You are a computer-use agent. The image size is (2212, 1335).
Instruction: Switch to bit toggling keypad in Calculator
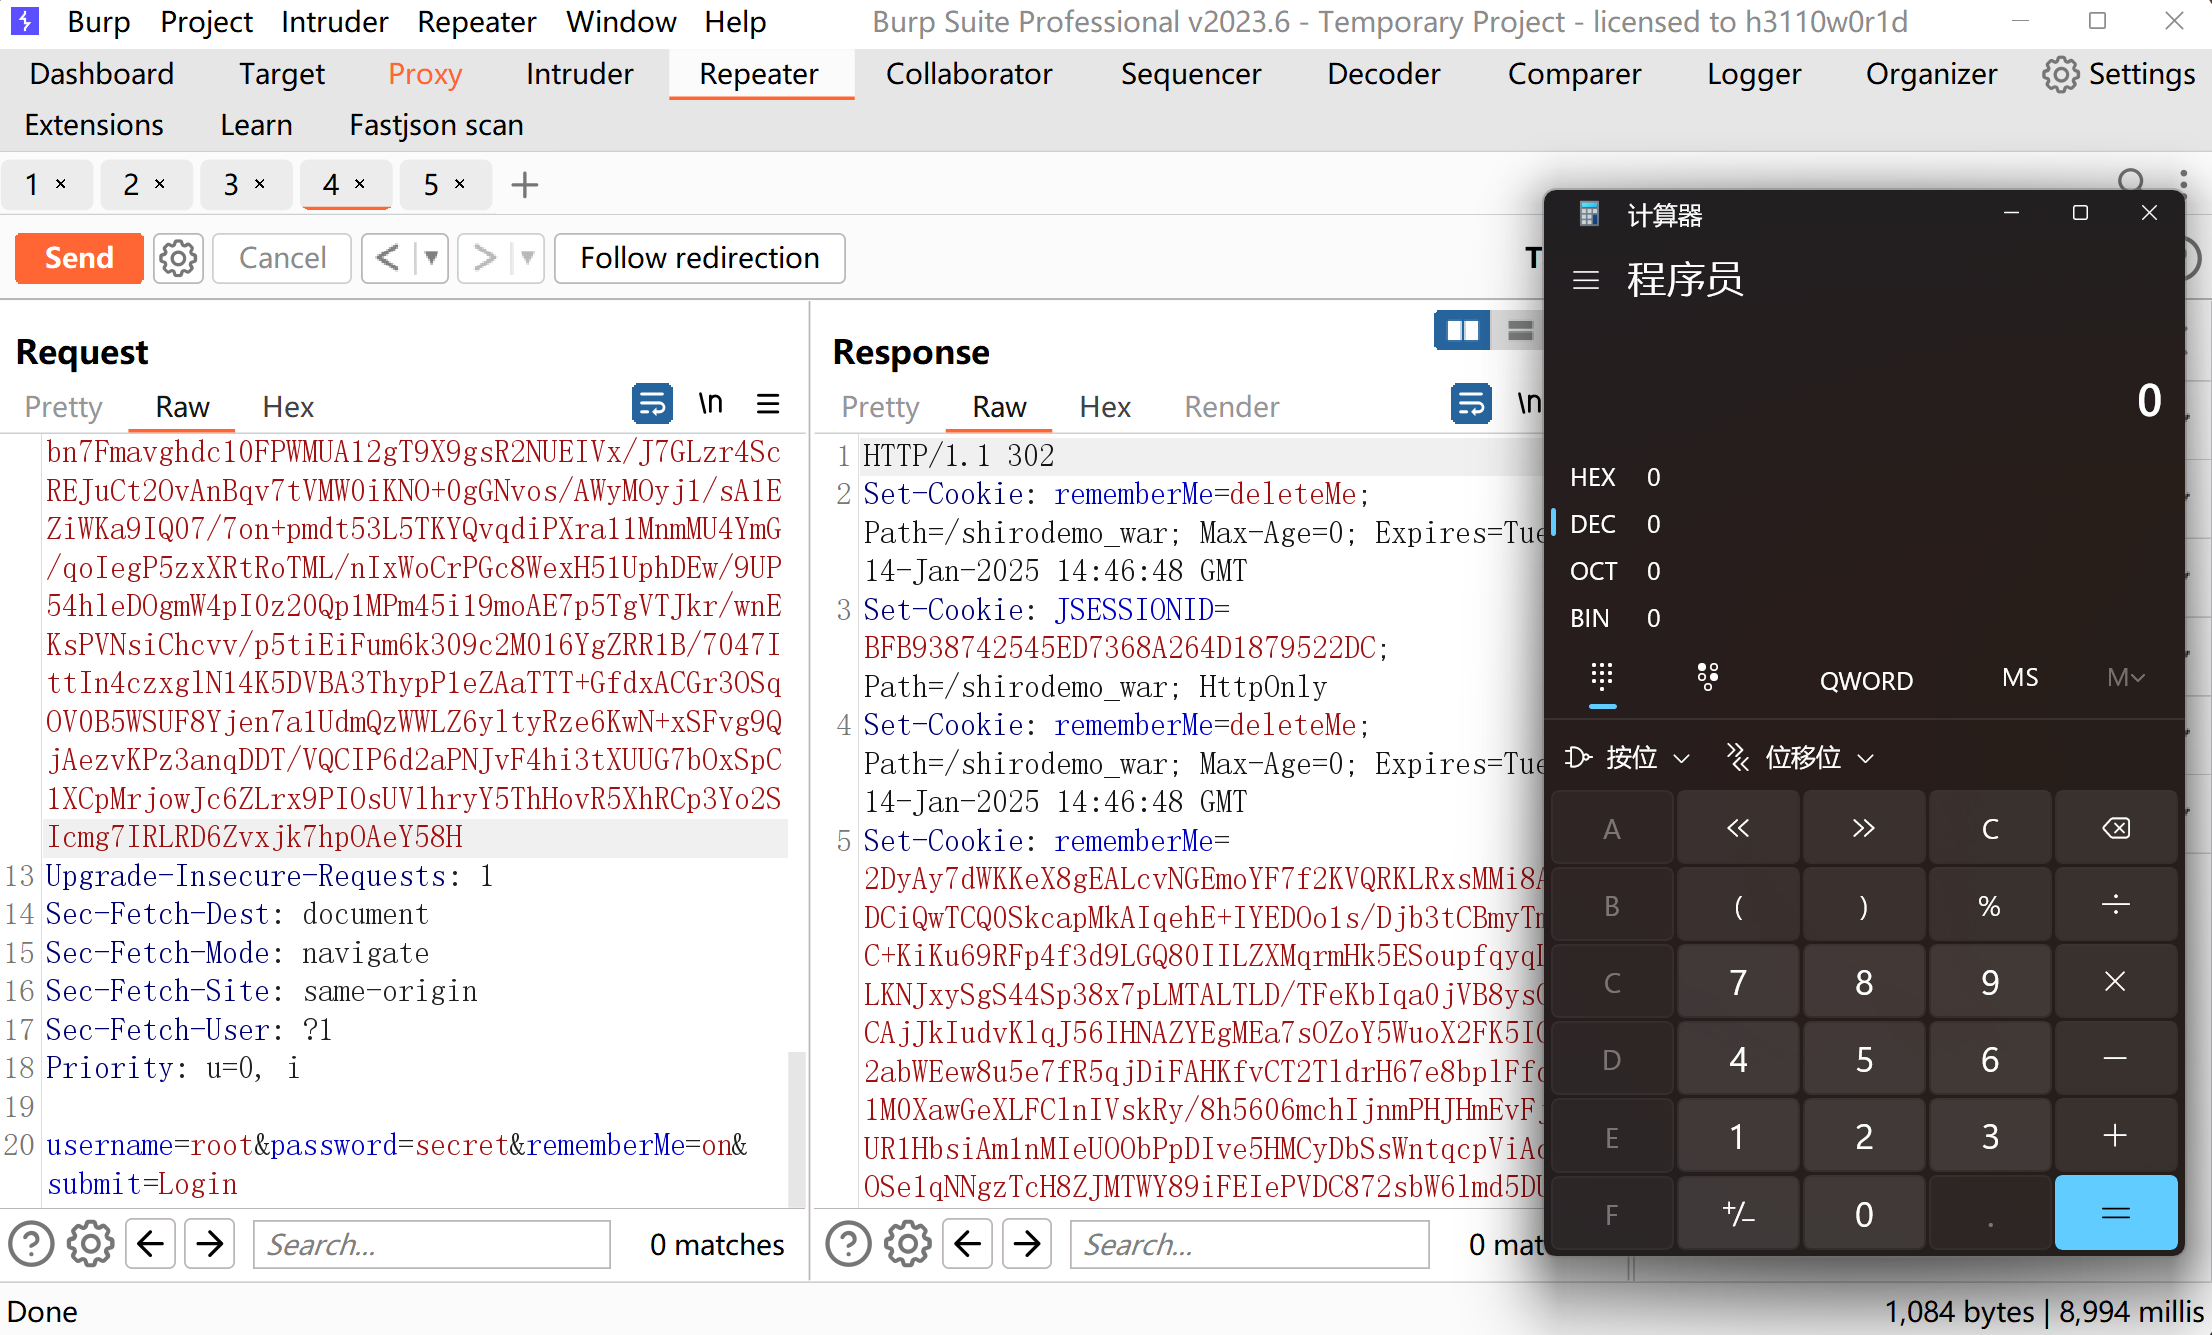tap(1708, 678)
